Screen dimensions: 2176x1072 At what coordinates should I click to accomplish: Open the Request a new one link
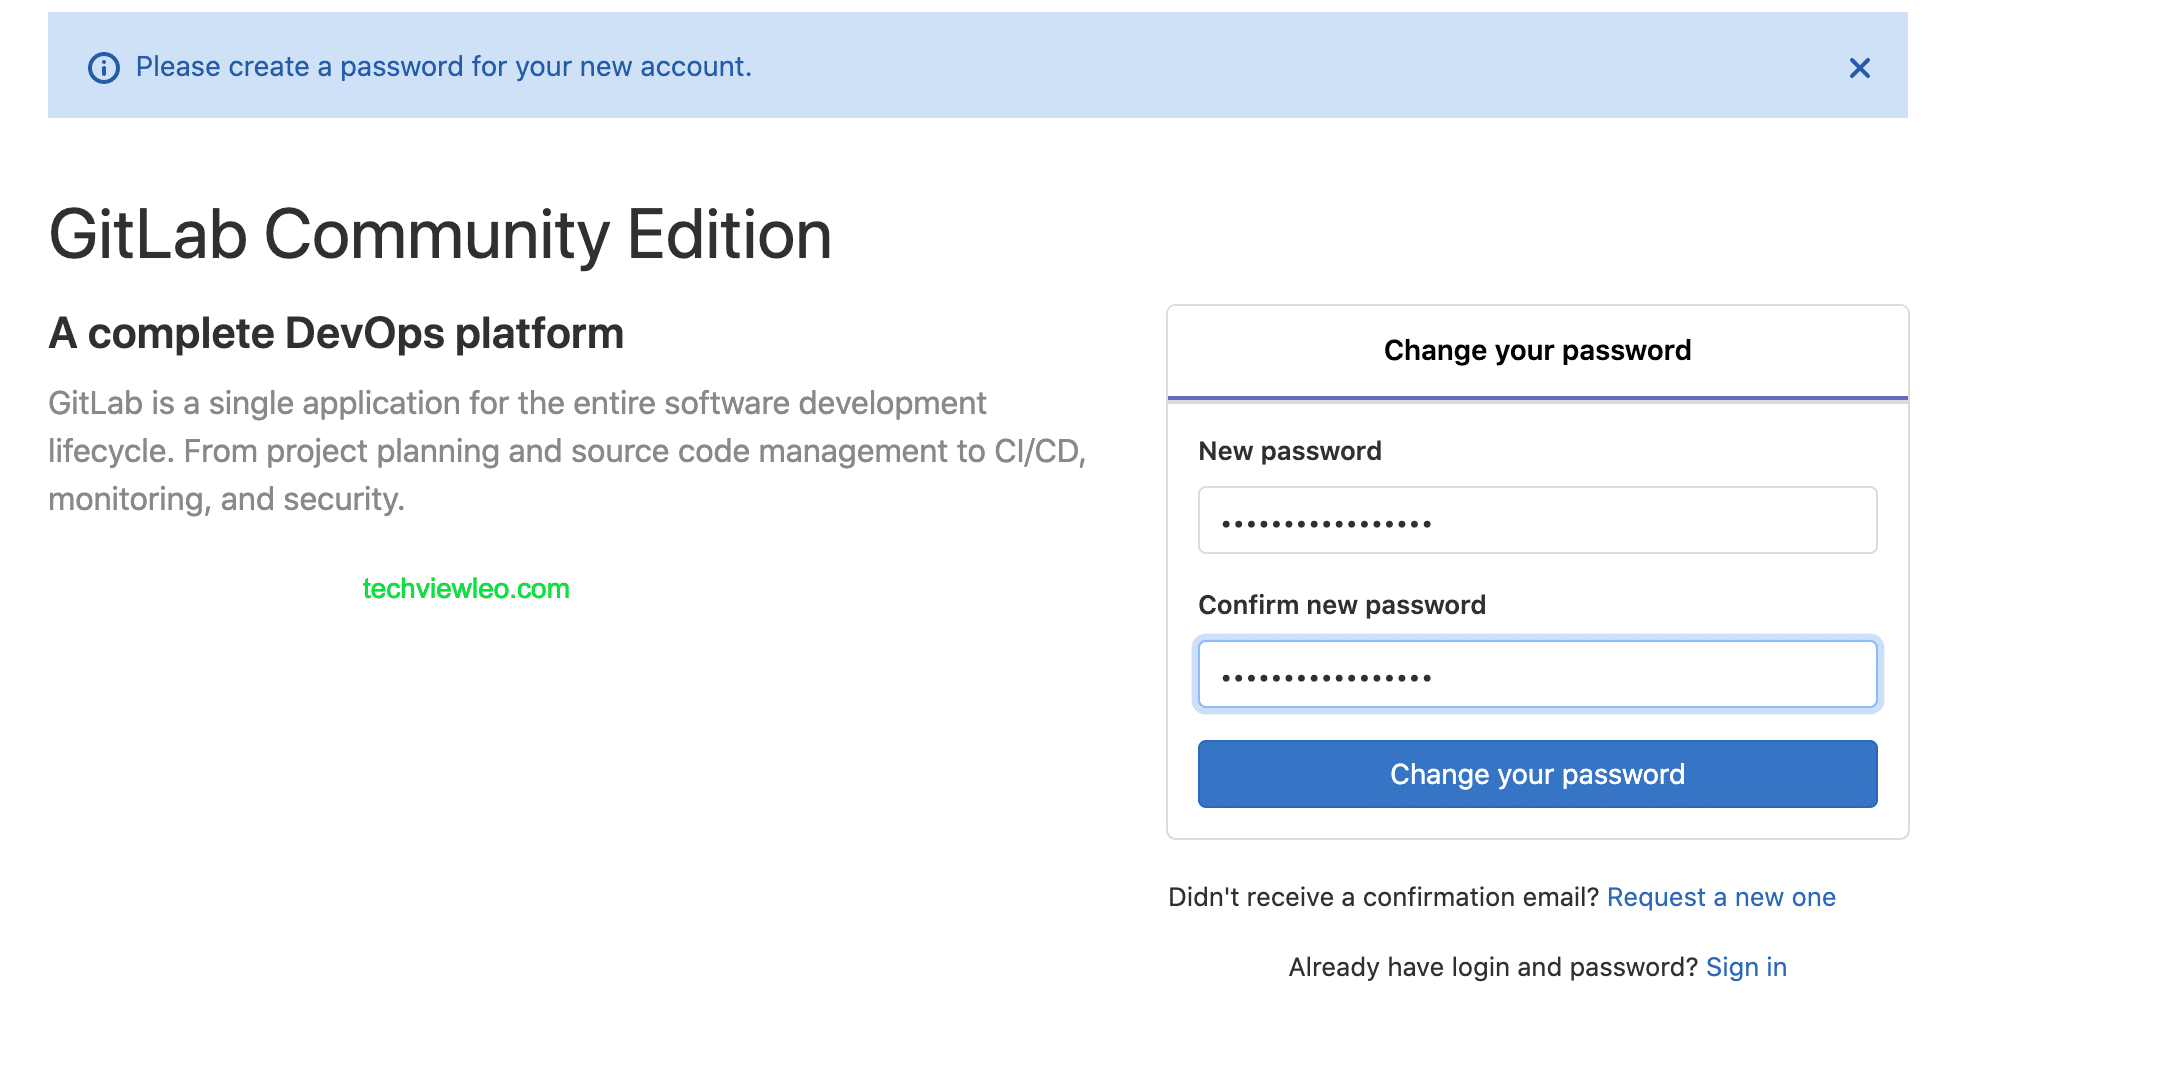(1721, 897)
